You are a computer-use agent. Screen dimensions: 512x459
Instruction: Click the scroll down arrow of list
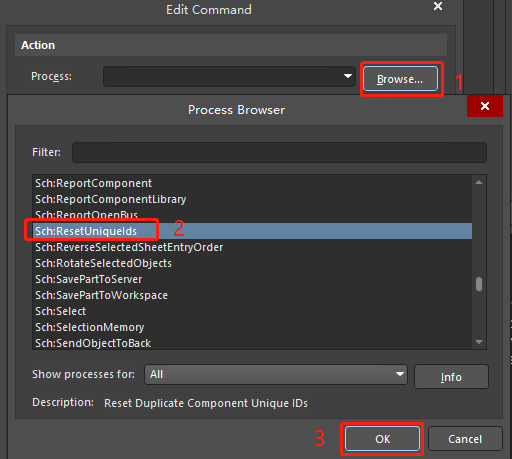pos(479,342)
